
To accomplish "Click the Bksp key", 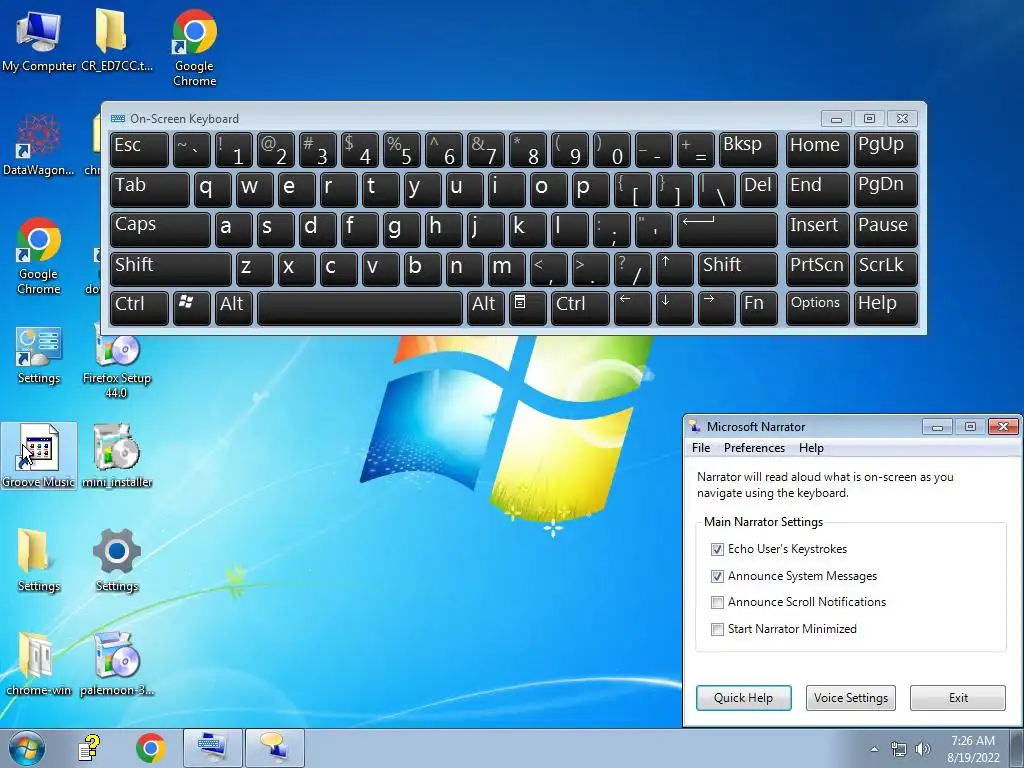I will pyautogui.click(x=748, y=150).
